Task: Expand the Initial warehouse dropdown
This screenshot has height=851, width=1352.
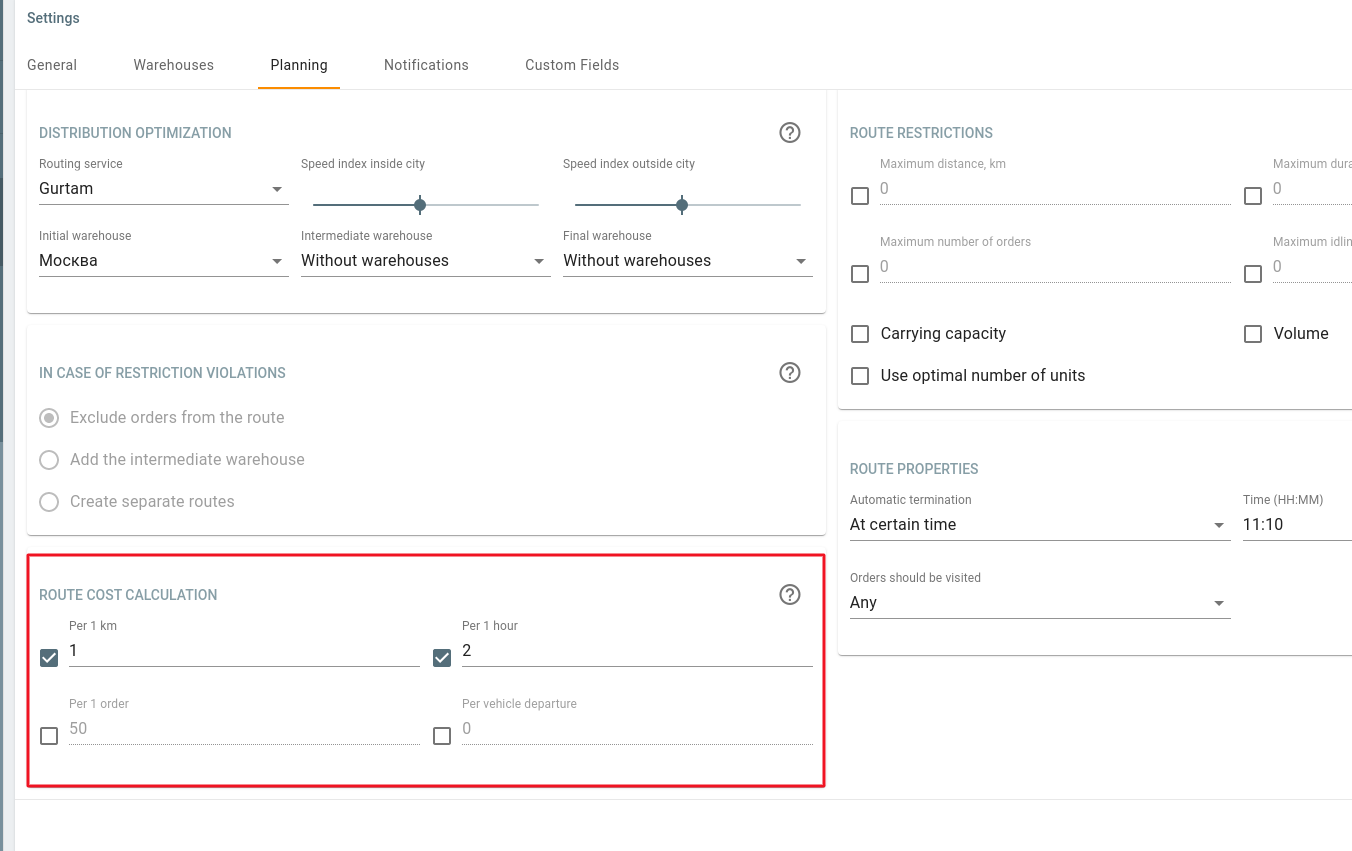Action: tap(163, 261)
